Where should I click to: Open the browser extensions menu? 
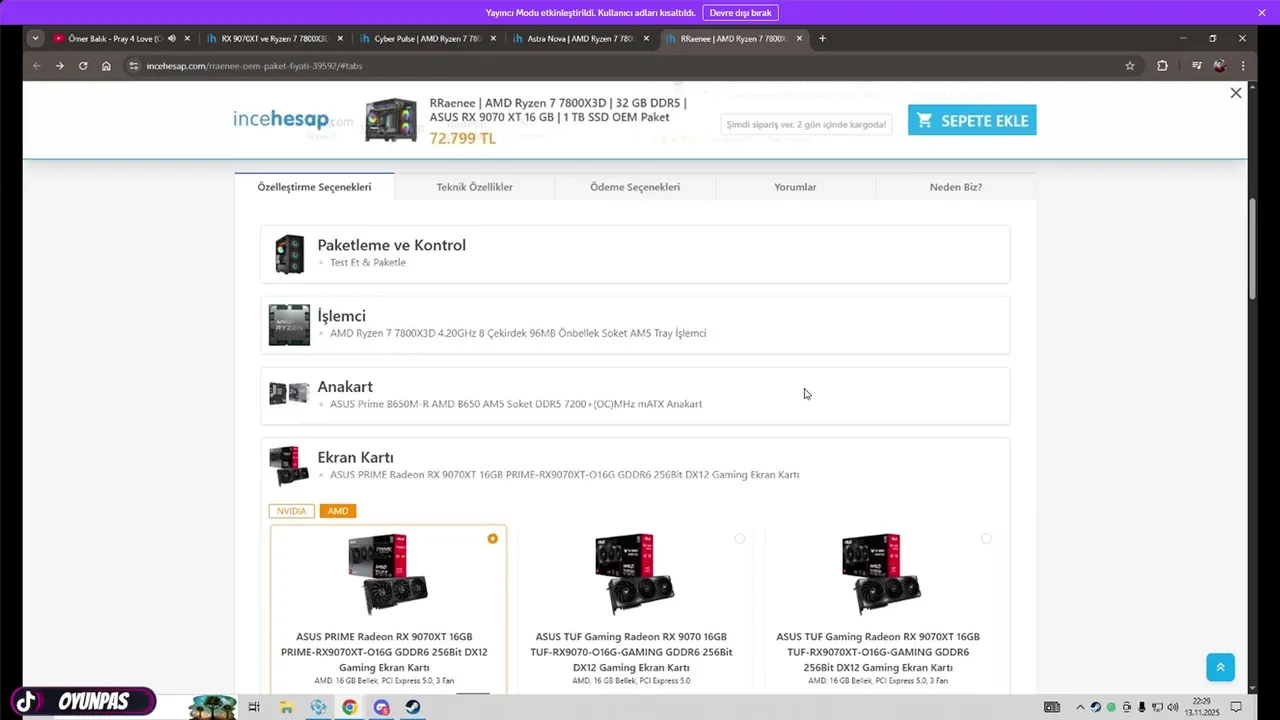pos(1162,66)
